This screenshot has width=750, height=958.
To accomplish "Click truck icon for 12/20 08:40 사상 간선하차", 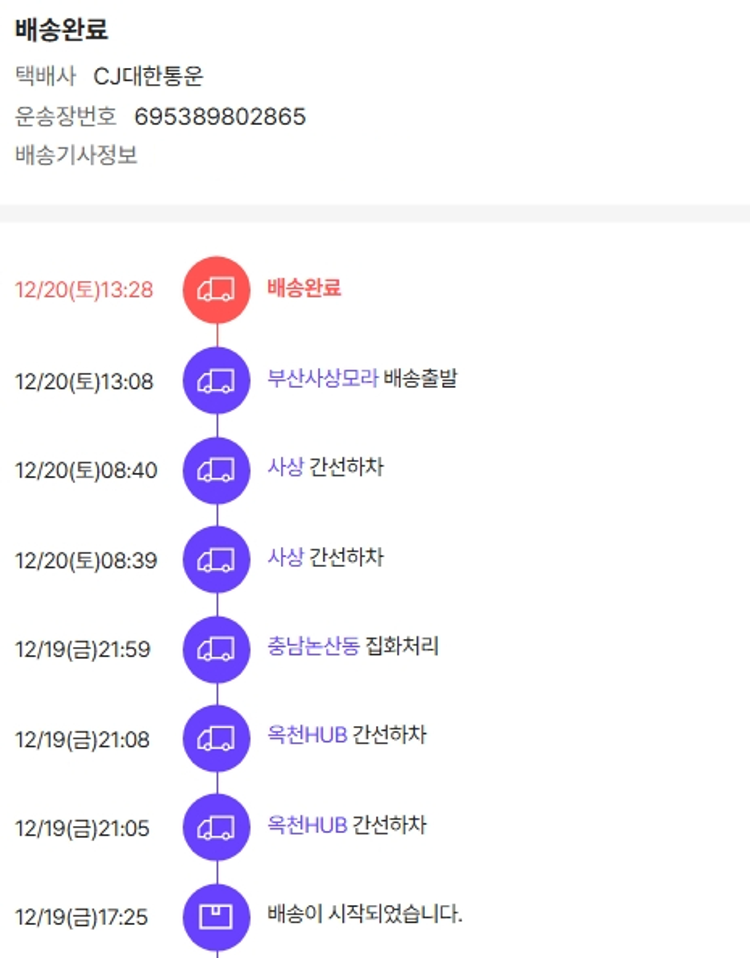I will 216,470.
